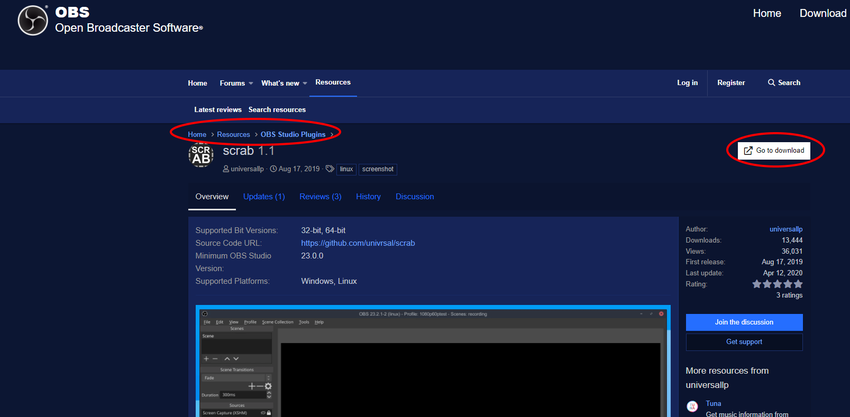This screenshot has height=417, width=850.
Task: Click the Resources breadcrumb
Action: tap(234, 134)
